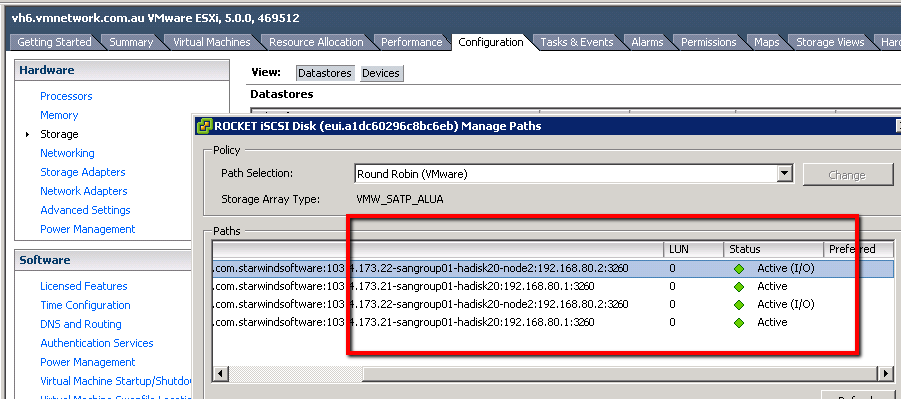Sort paths by Status column header
901x399 pixels.
[x=773, y=249]
